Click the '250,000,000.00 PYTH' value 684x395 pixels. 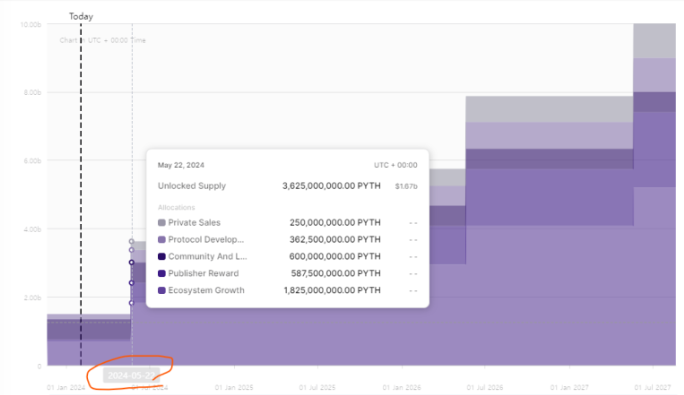(335, 223)
